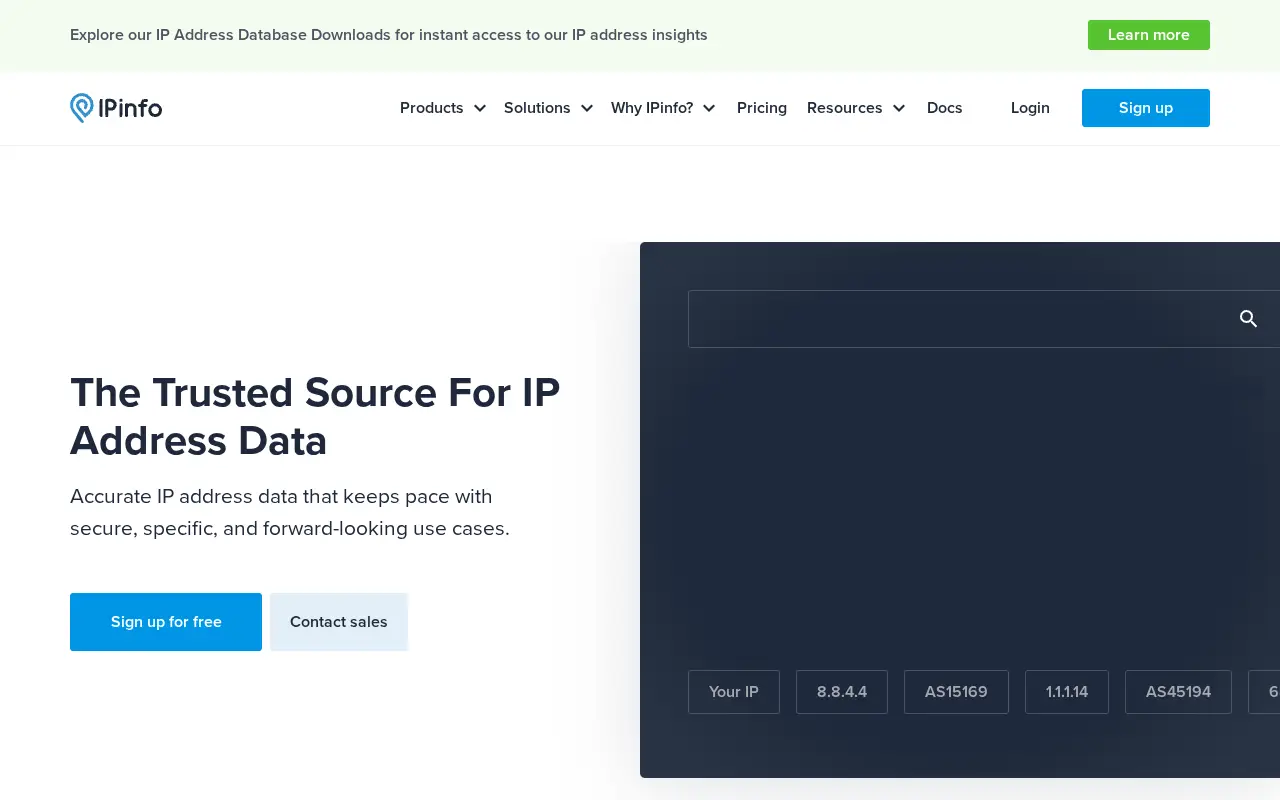Open the Why IPinfo? menu
Viewport: 1280px width, 800px height.
click(x=652, y=108)
